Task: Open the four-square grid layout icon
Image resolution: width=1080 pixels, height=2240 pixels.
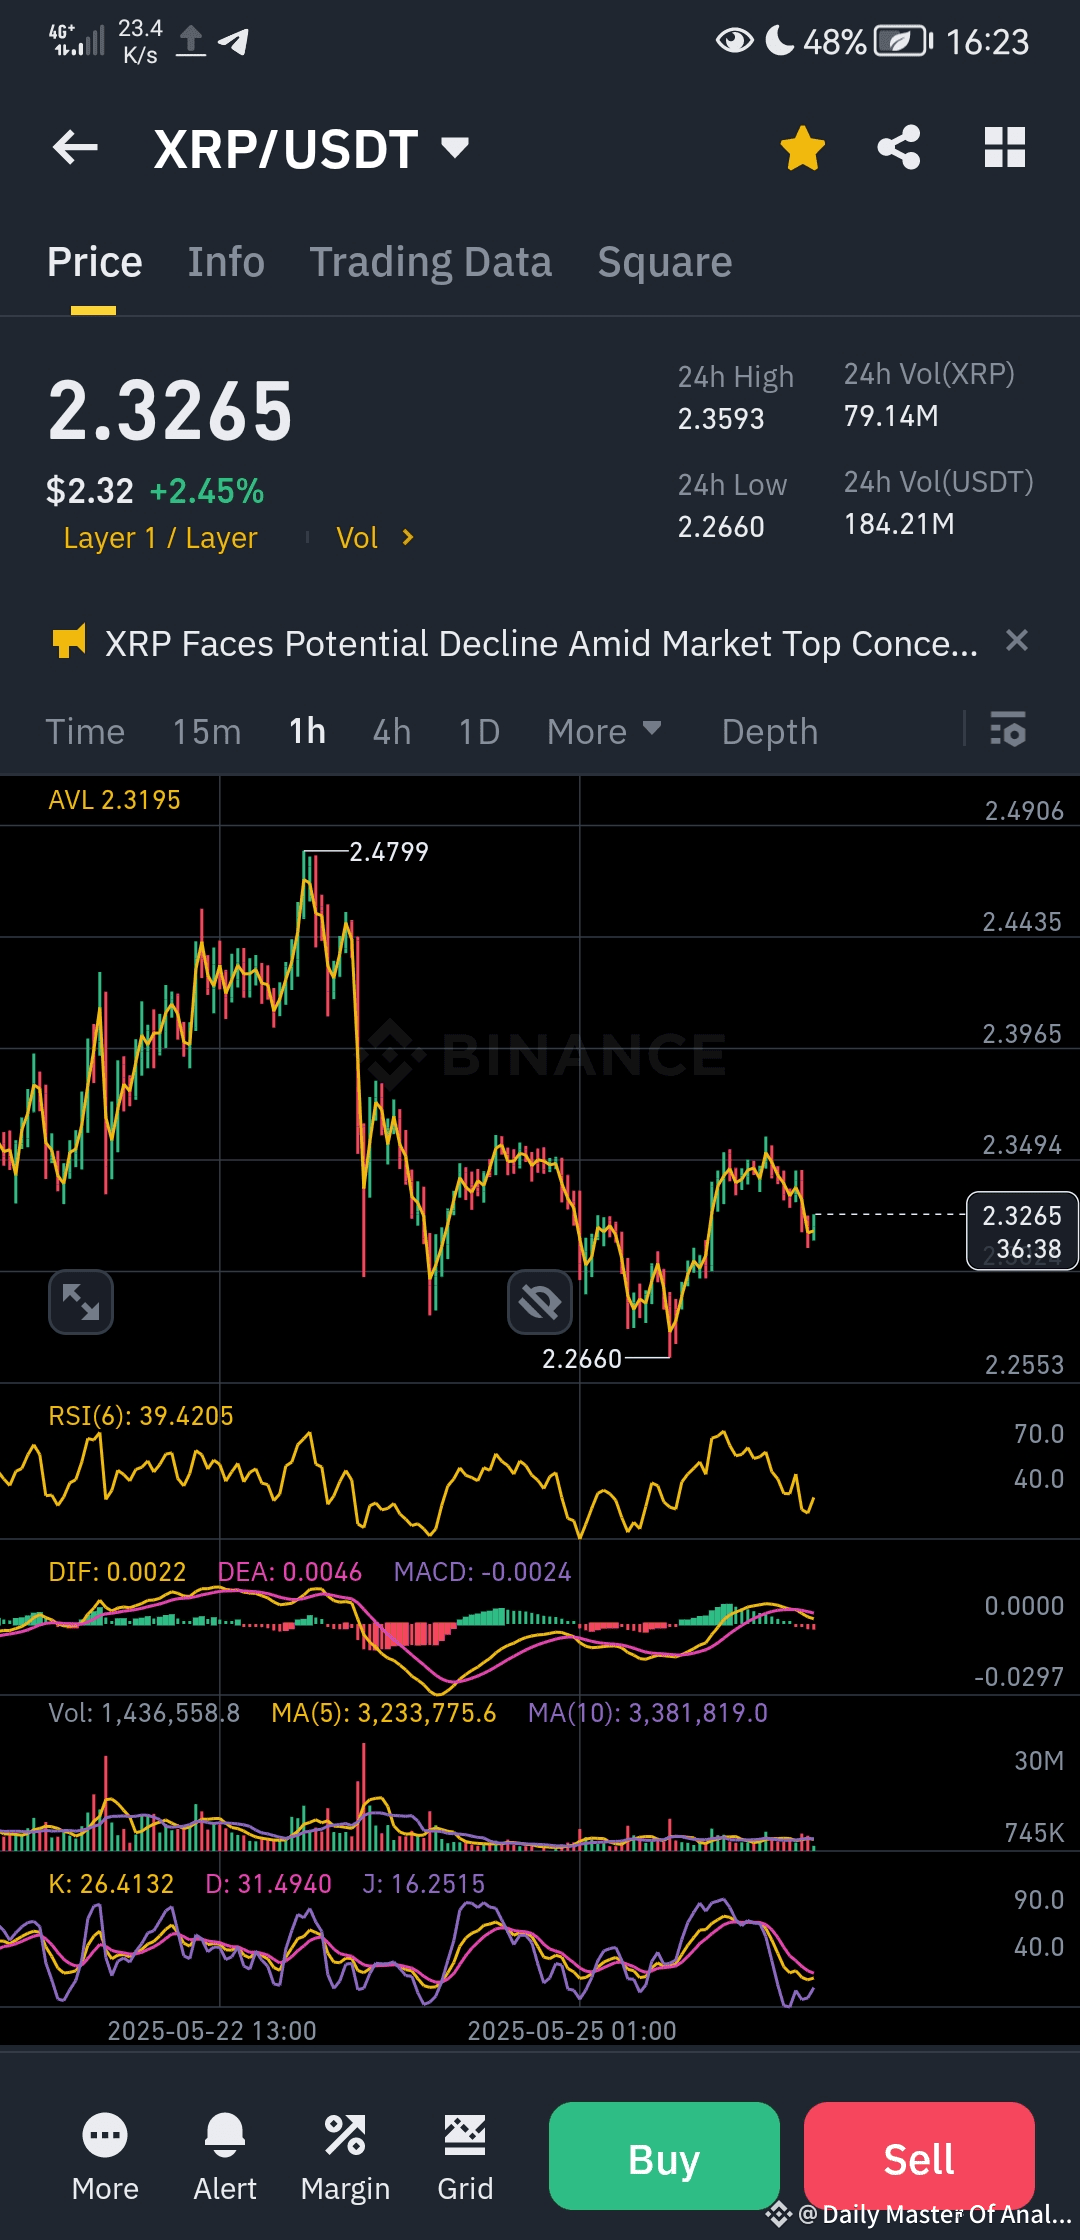Action: (x=1004, y=148)
